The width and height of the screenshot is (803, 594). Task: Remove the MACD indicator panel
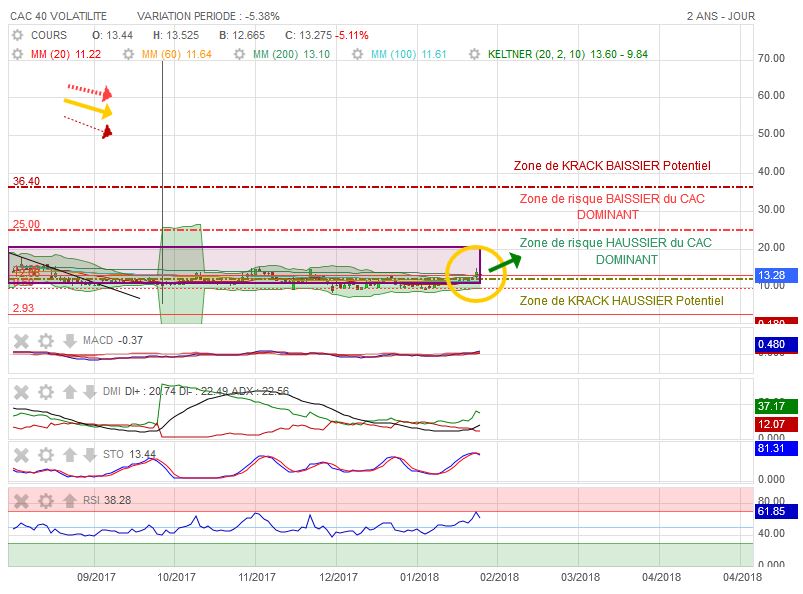click(x=21, y=341)
